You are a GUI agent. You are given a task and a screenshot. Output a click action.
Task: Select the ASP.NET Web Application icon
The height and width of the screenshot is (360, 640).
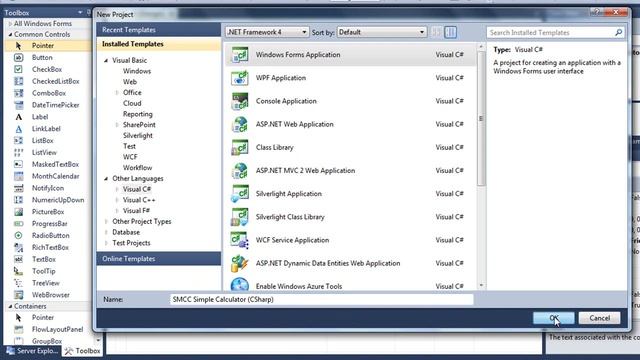click(240, 124)
